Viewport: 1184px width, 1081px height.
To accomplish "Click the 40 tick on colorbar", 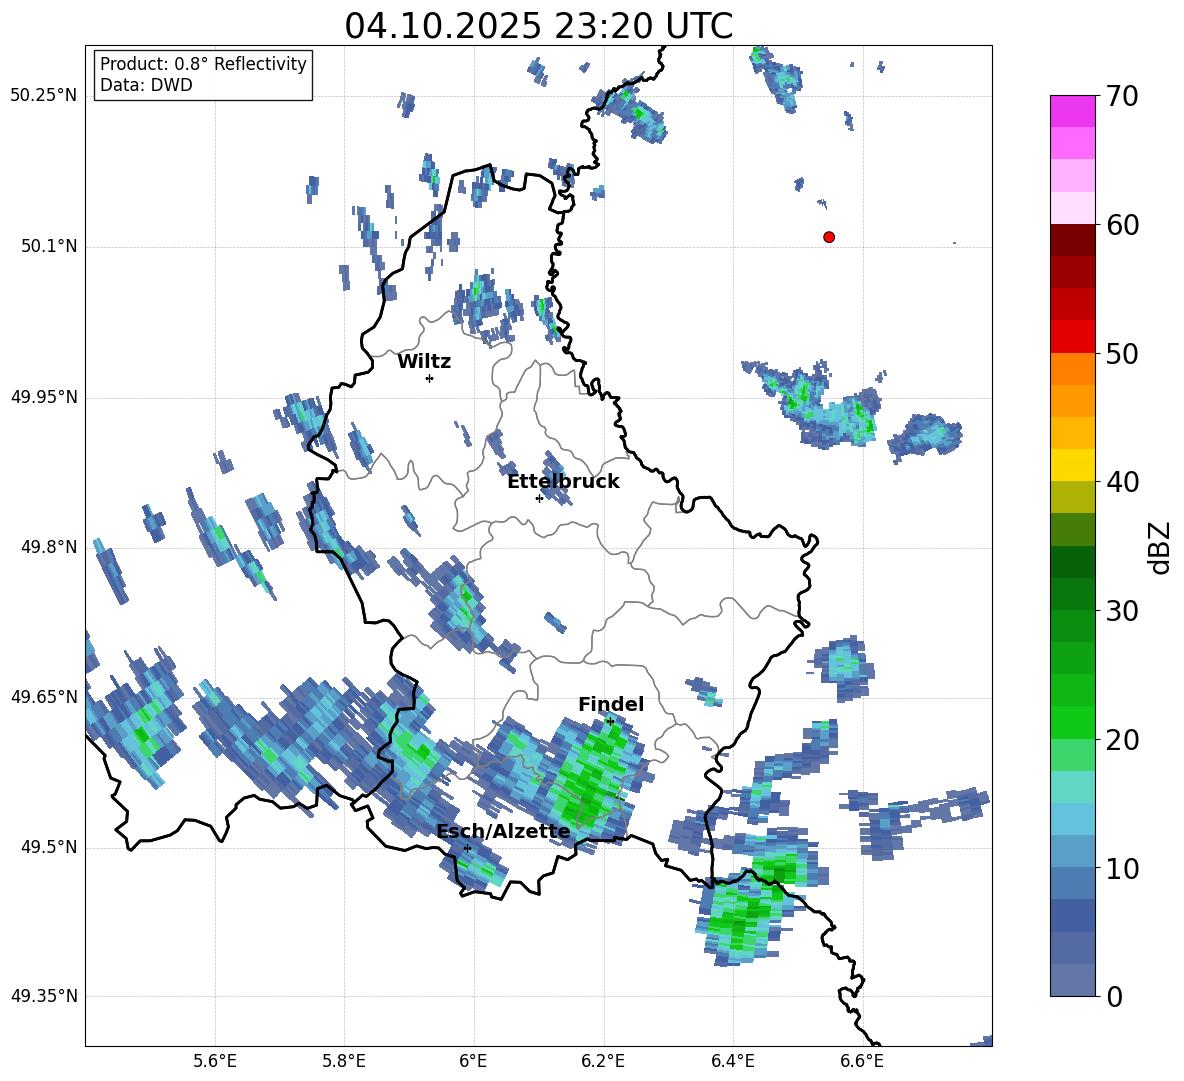I will tap(1122, 482).
